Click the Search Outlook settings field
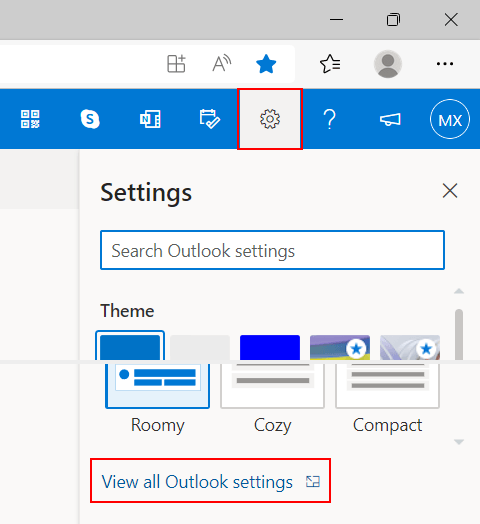This screenshot has width=480, height=524. (272, 250)
